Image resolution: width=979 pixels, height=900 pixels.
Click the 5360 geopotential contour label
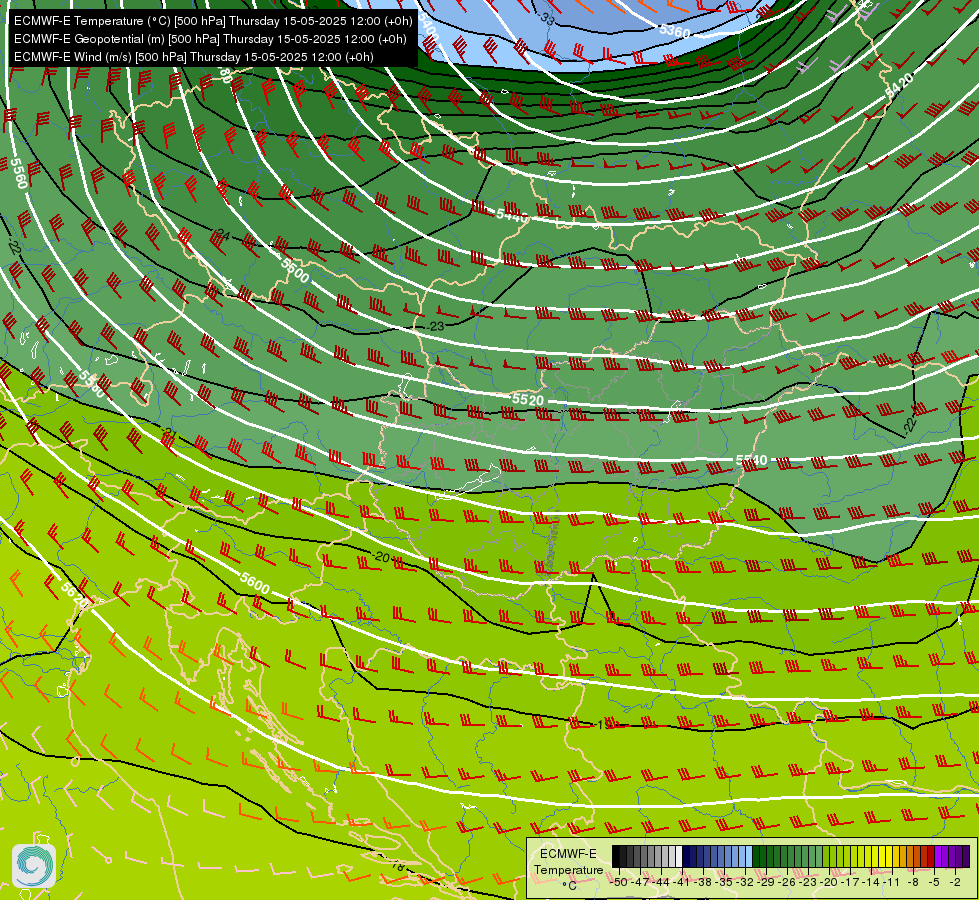pos(675,31)
